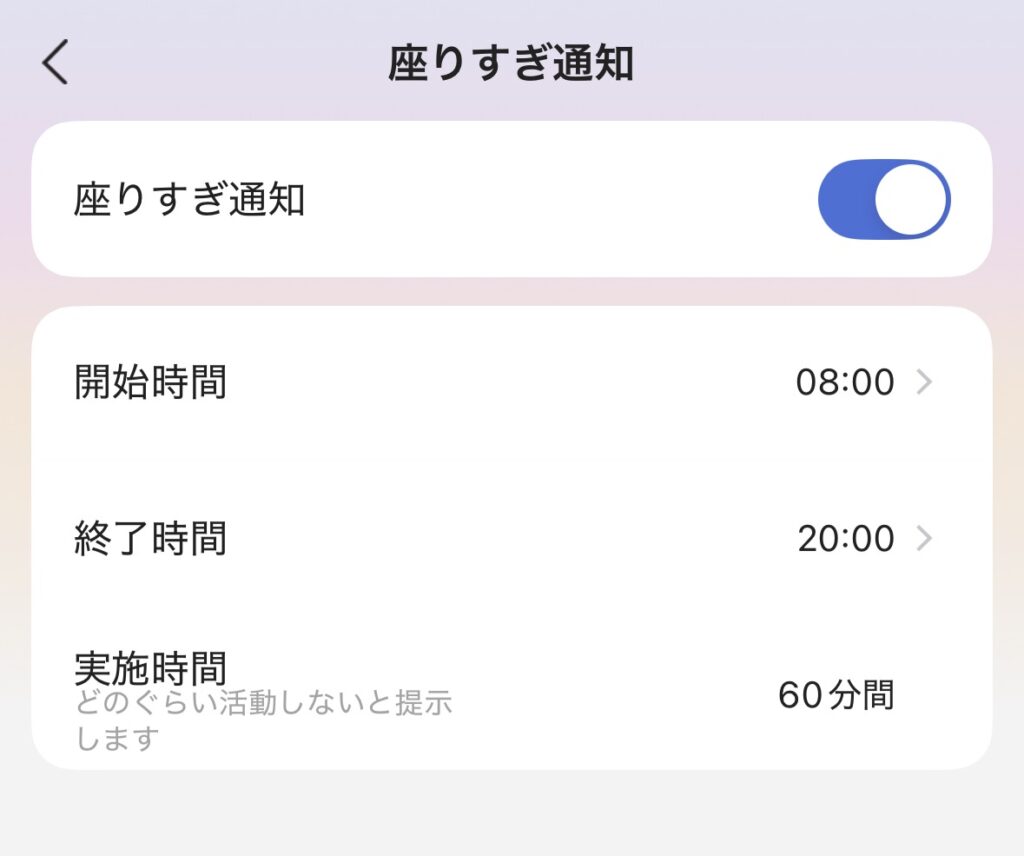Expand the chevron next to 20:00

[925, 539]
